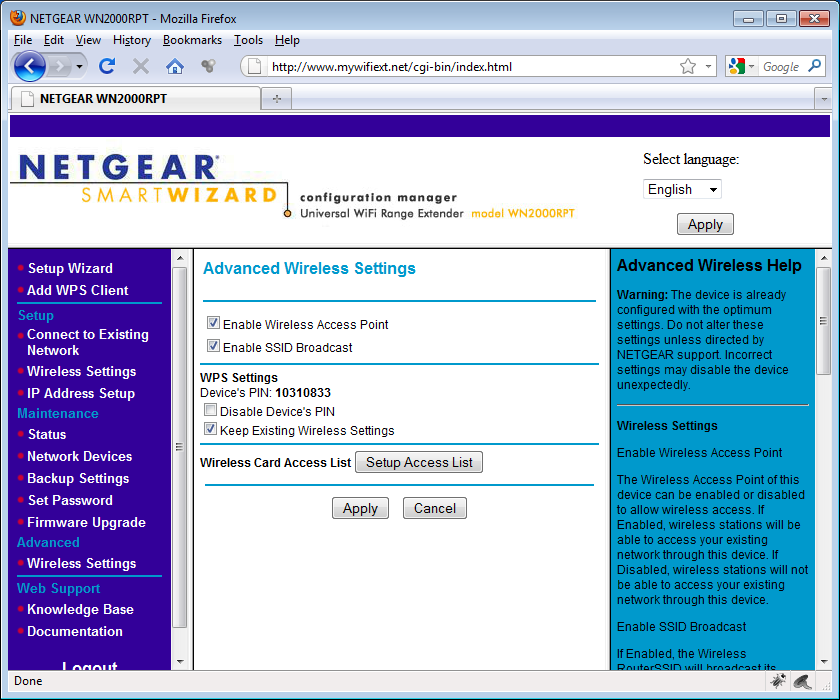This screenshot has width=840, height=700.
Task: Open Connect to Existing Network link
Action: point(88,342)
